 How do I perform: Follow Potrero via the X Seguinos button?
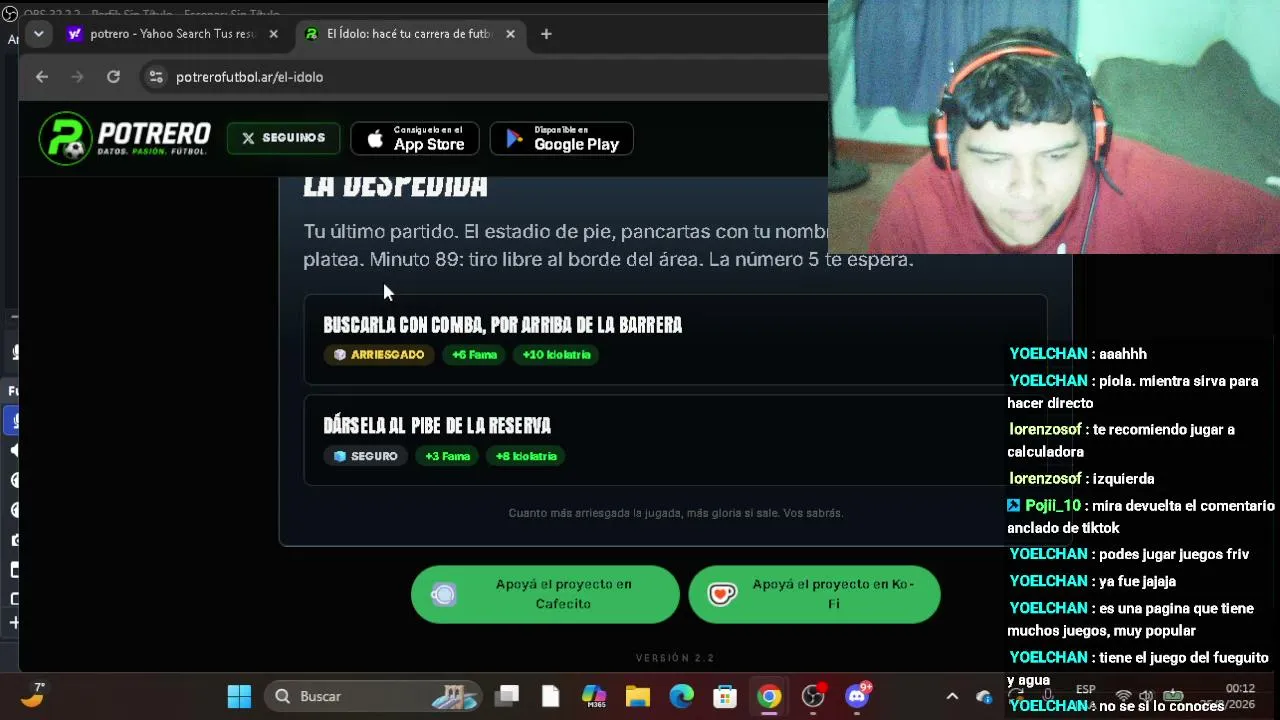[283, 138]
